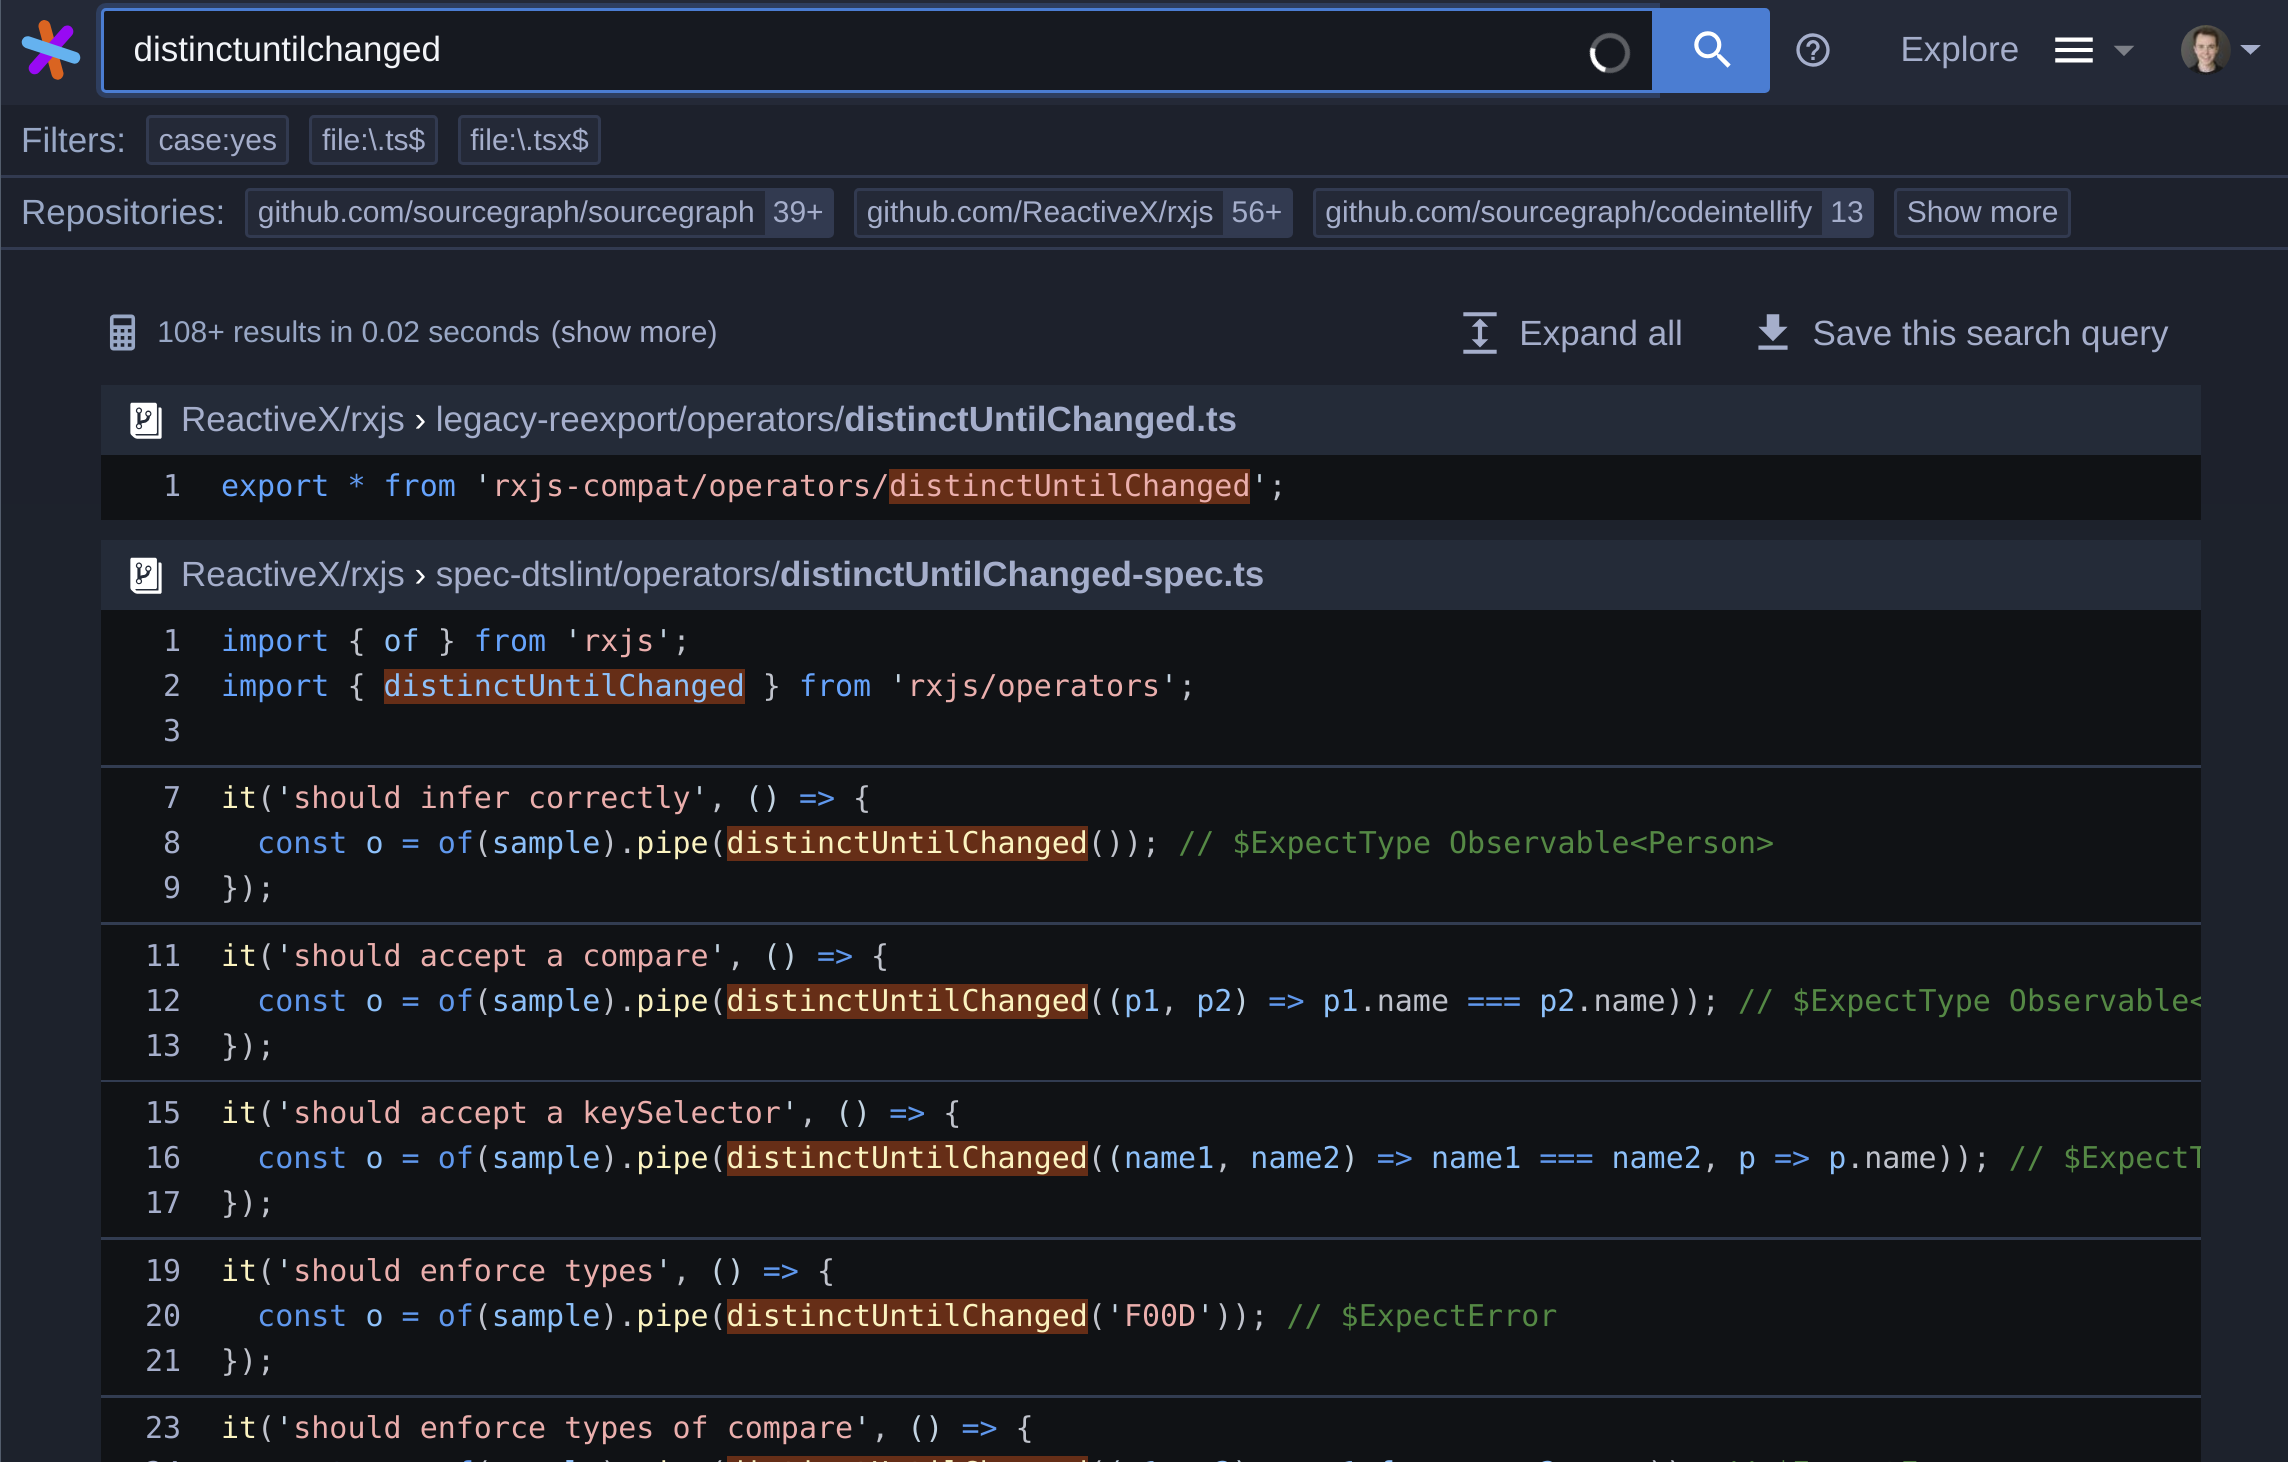Open ReactiveX/rxjs link above distinctUntilChanged.ts result
The height and width of the screenshot is (1462, 2288).
point(292,420)
